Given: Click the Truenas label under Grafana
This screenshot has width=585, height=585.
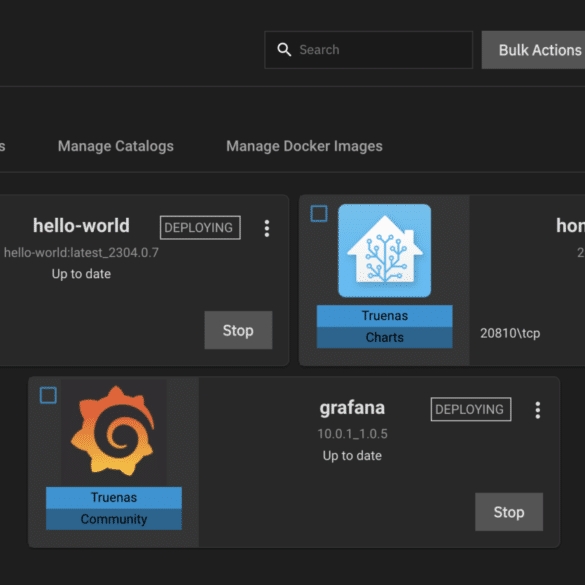Looking at the screenshot, I should pyautogui.click(x=114, y=498).
